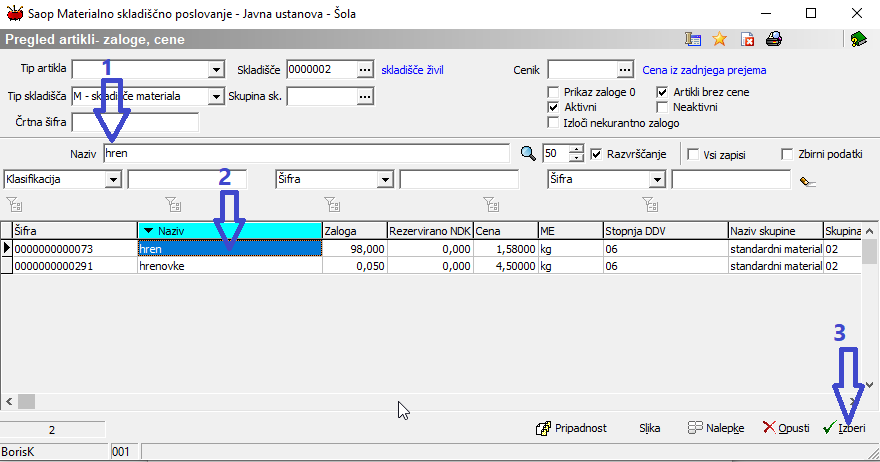
Task: Open the right Šifra filter dropdown
Action: point(657,180)
